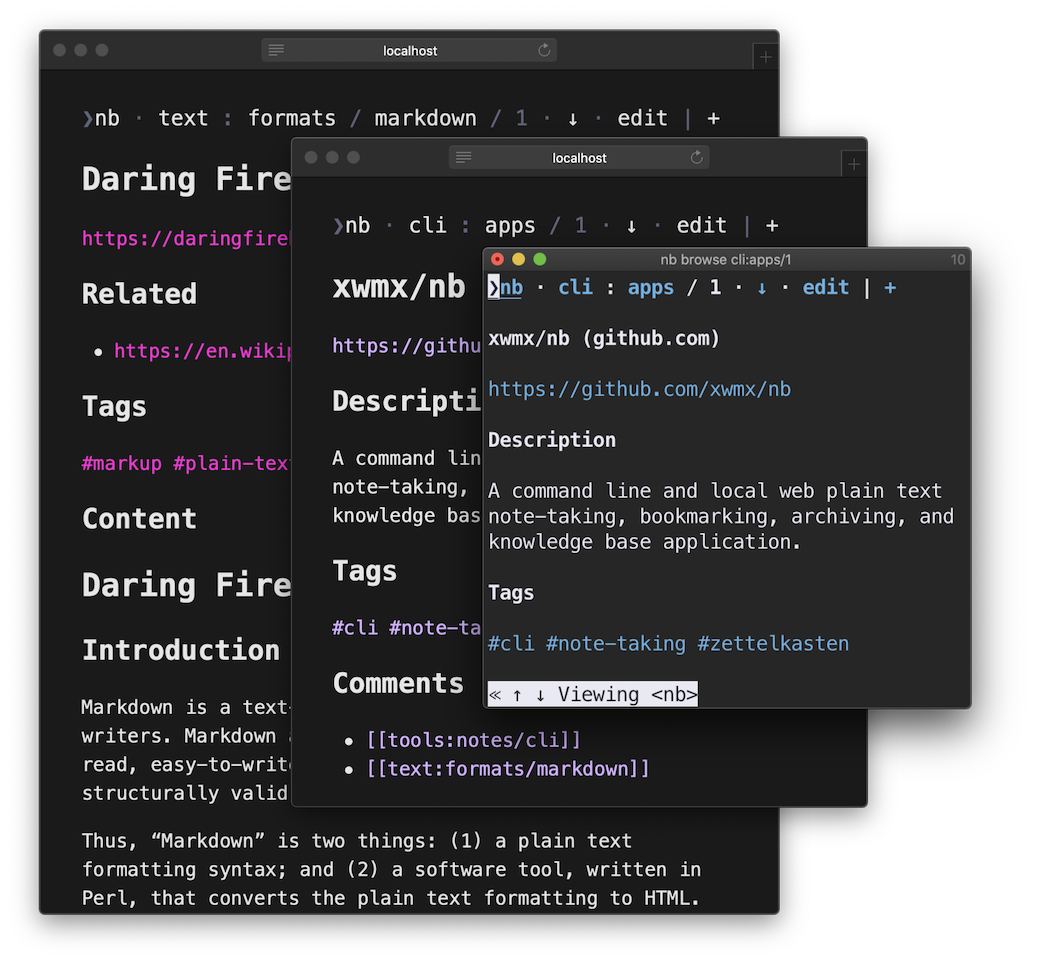Screen dimensions: 1054x975
Task: Click down arrow link in middle window
Action: coord(631,227)
